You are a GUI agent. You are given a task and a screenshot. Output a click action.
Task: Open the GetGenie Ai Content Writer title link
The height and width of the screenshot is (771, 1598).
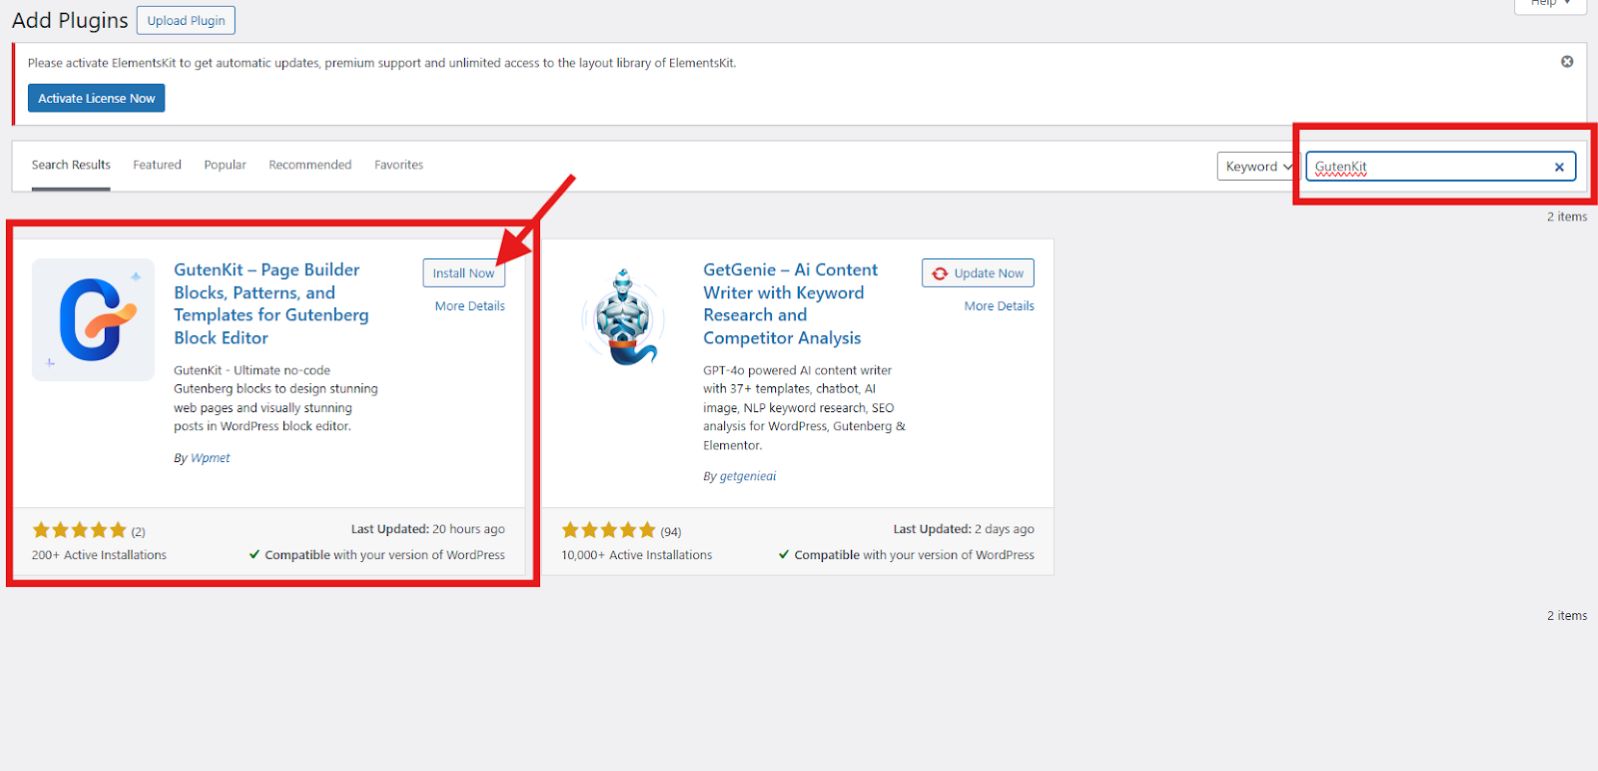(x=790, y=304)
